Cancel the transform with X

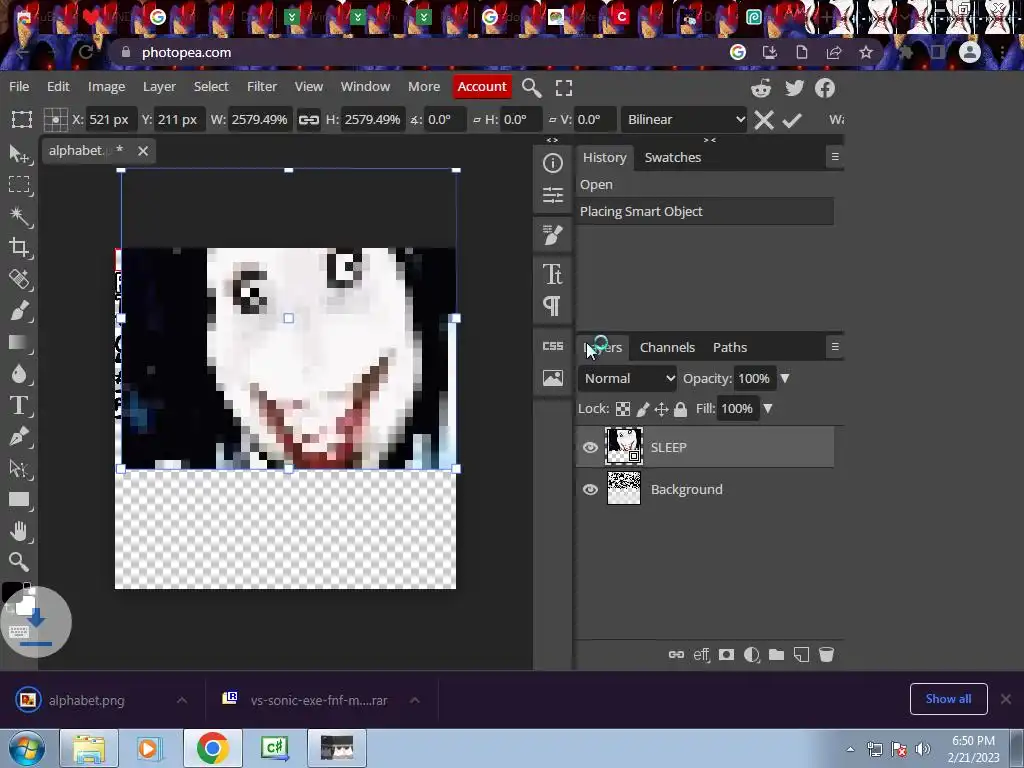(763, 120)
